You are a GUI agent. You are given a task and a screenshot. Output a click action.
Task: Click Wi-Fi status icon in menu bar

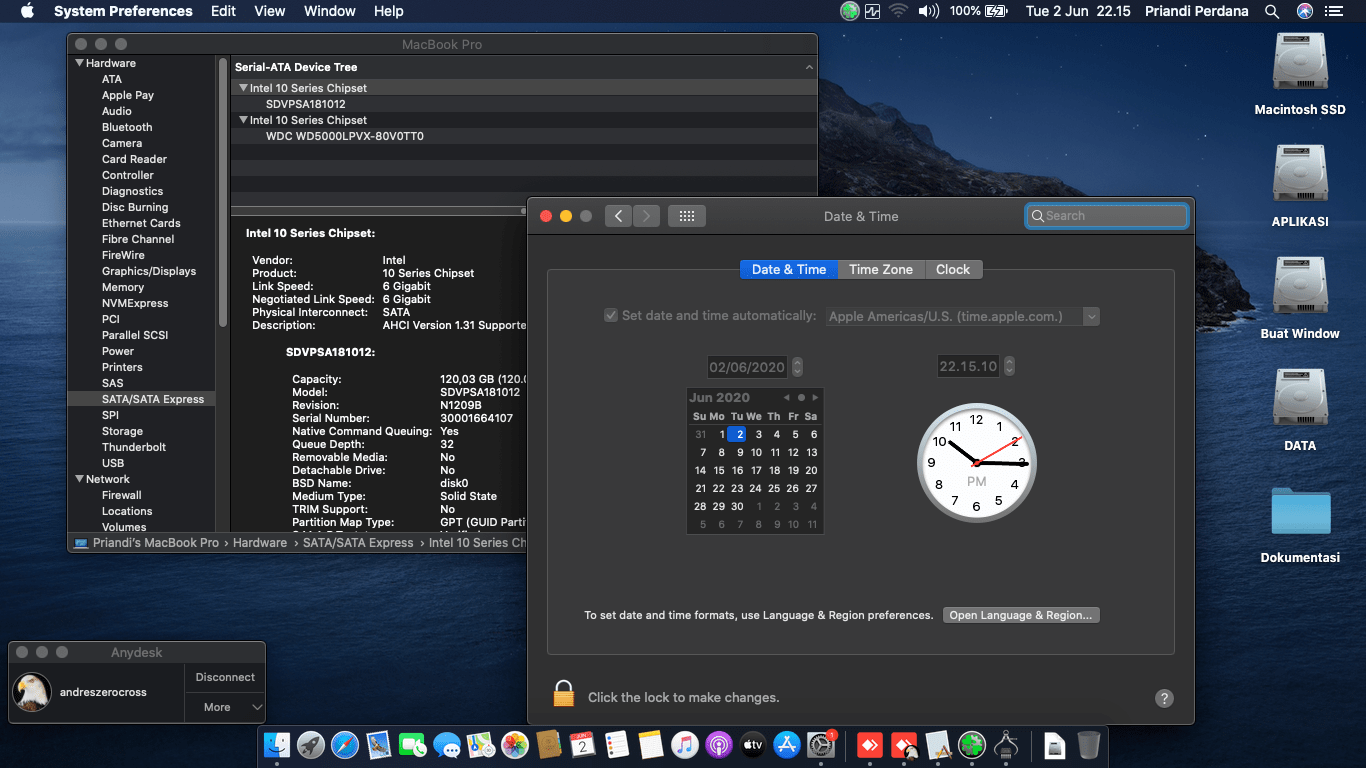pyautogui.click(x=898, y=11)
